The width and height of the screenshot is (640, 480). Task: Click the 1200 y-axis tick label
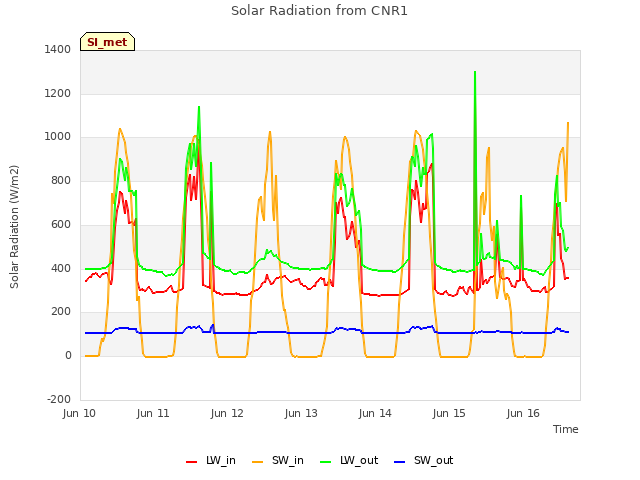point(58,93)
